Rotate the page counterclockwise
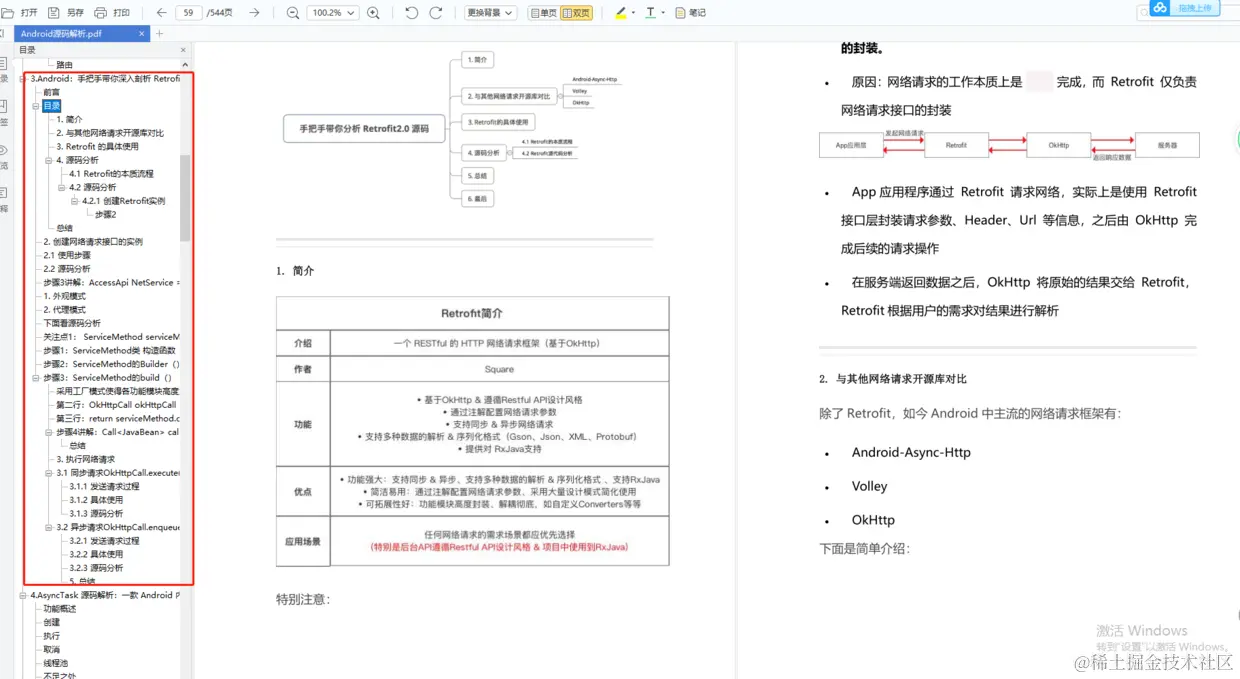 pyautogui.click(x=412, y=13)
